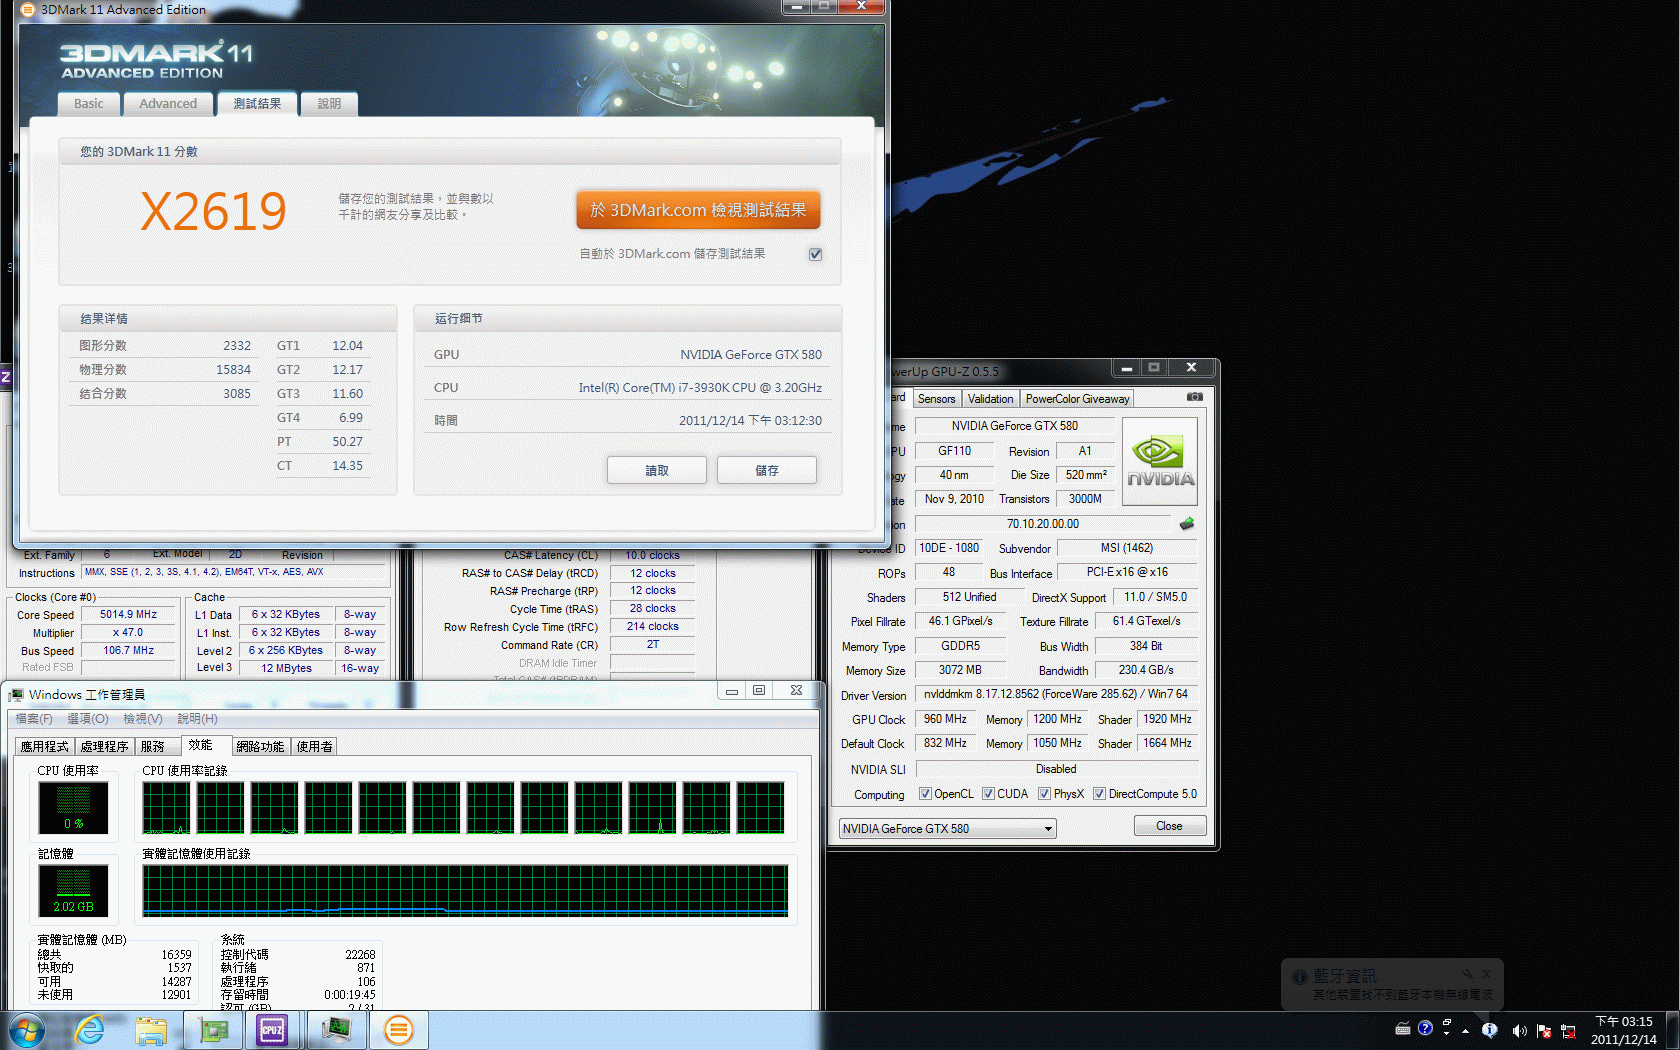
Task: Open the 檢視(V) menu in Task Manager
Action: tap(143, 719)
